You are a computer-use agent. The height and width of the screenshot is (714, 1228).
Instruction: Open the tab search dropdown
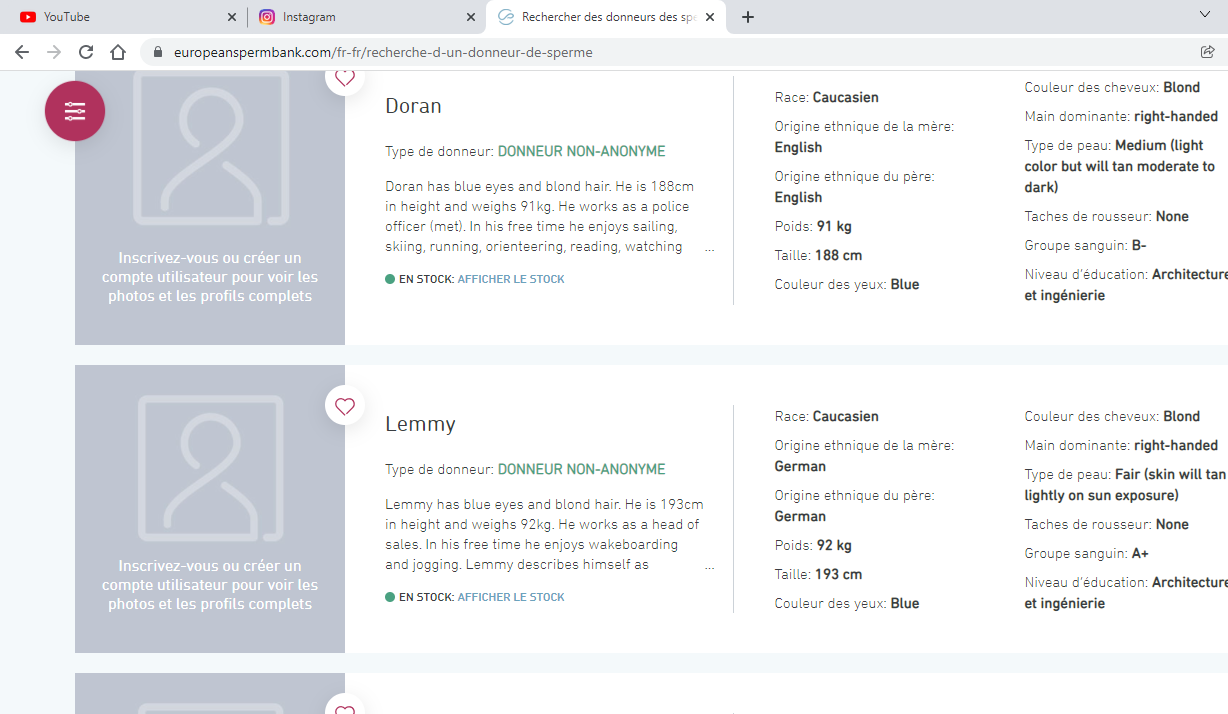(1205, 15)
